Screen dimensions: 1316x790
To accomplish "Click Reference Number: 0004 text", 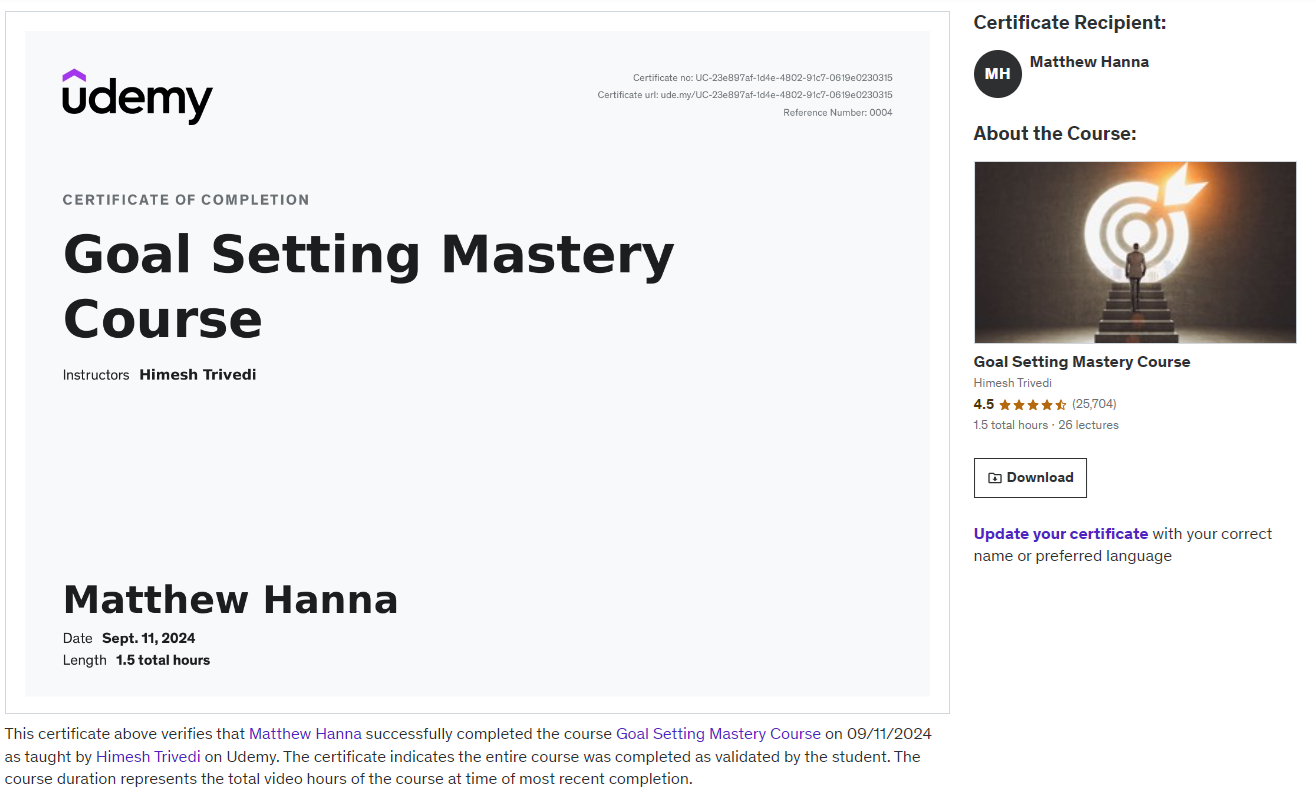I will pos(838,113).
